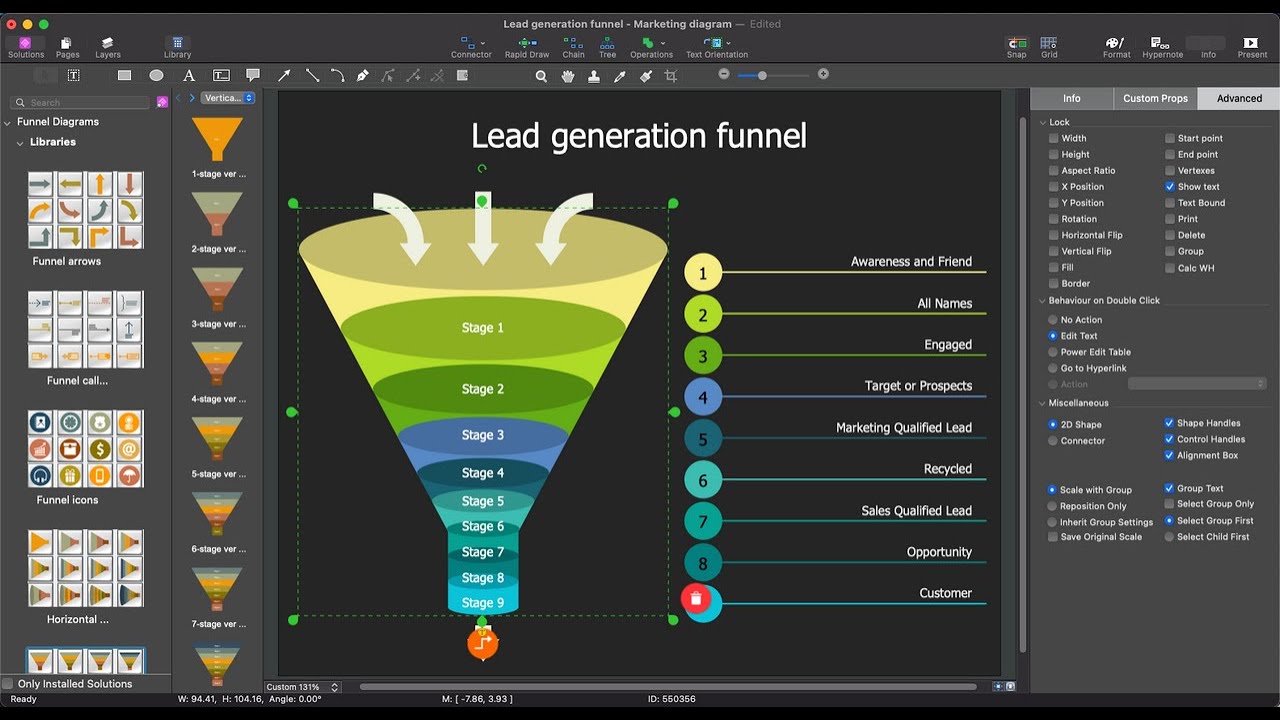Select the Pen drawing tool
Image resolution: width=1280 pixels, height=720 pixels.
click(x=362, y=75)
